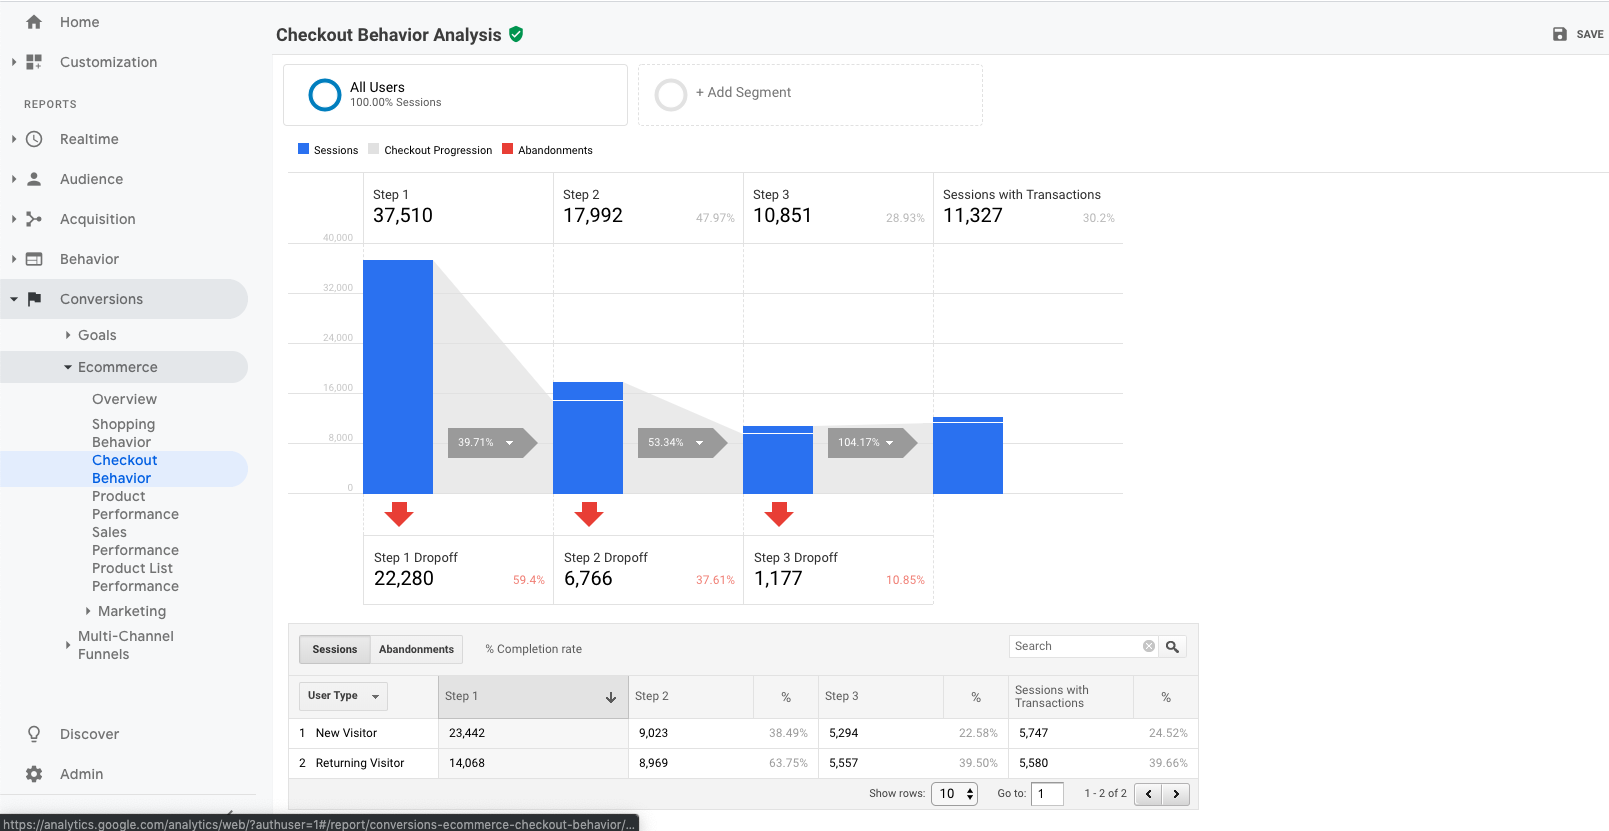Open Sales Performance report
This screenshot has height=831, width=1609.
[135, 541]
